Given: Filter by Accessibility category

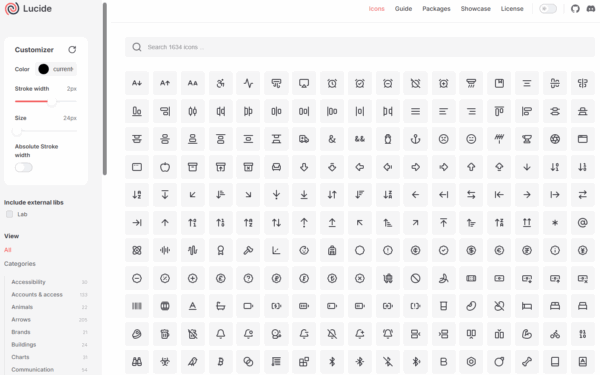Looking at the screenshot, I should (28, 282).
